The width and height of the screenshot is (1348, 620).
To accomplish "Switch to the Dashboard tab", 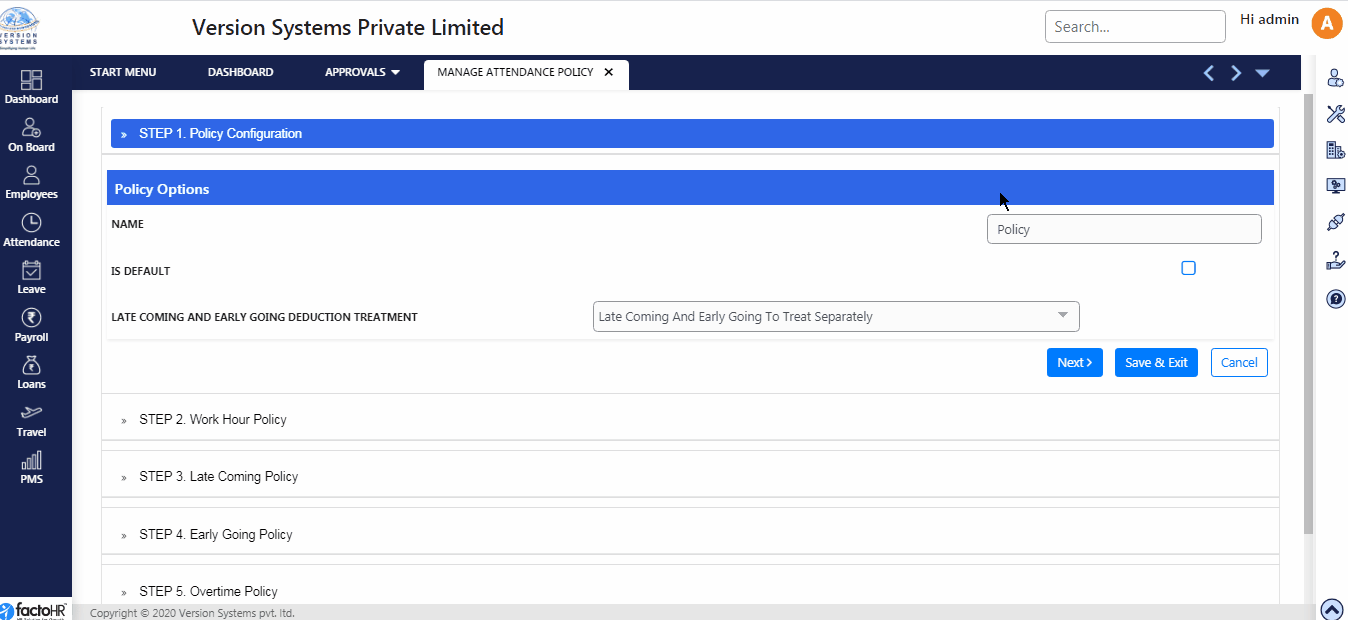I will click(240, 72).
